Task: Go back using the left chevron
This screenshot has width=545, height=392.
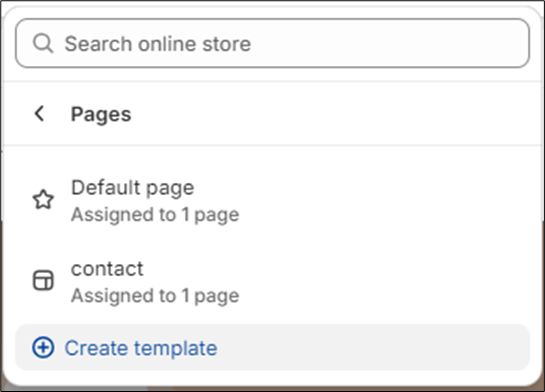Action: point(39,114)
